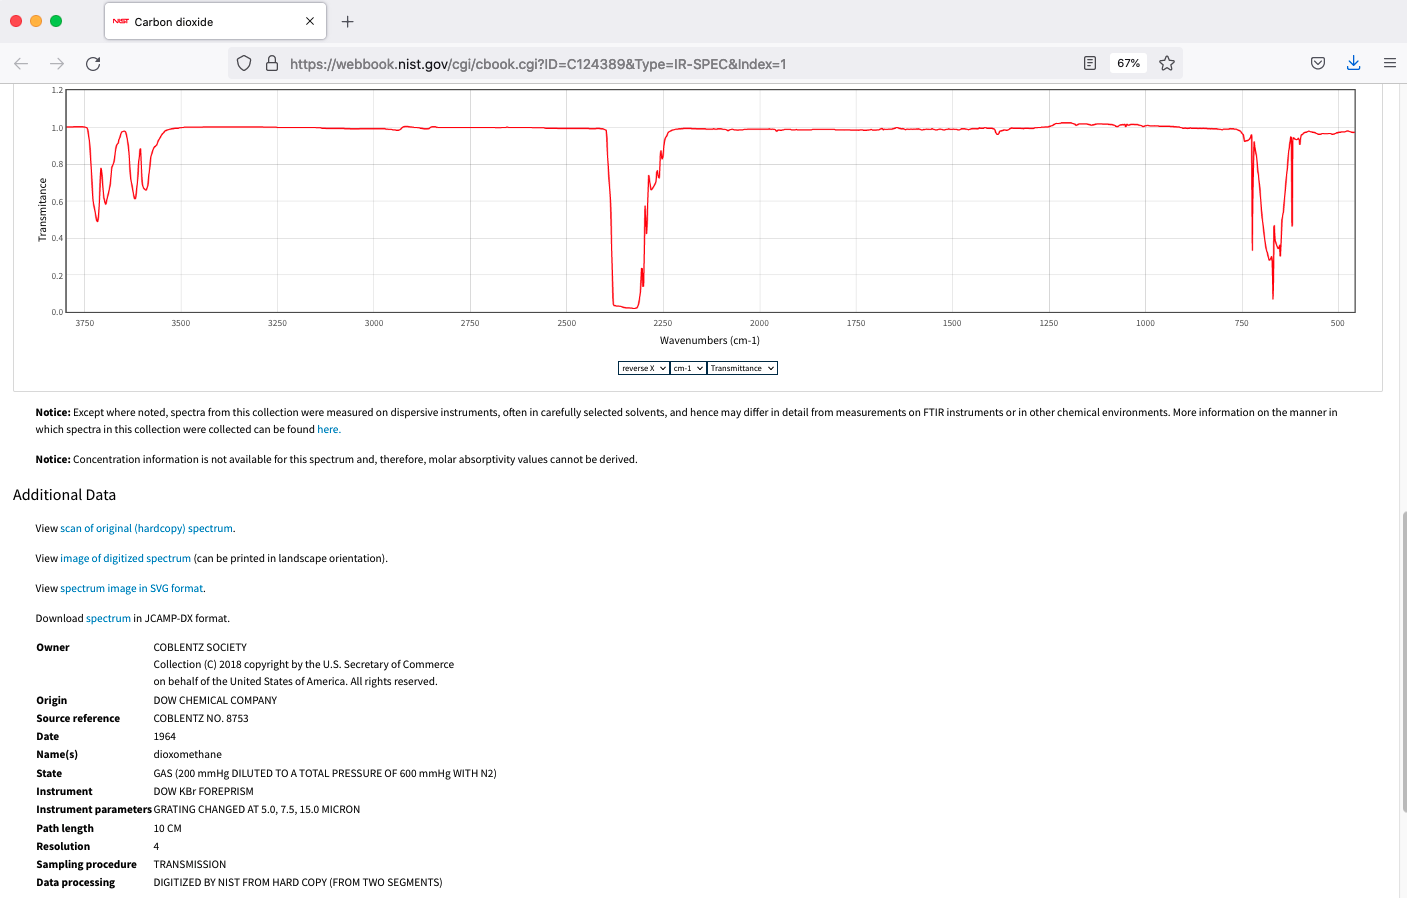Select the Carbon dioxide tab
This screenshot has width=1407, height=898.
[x=200, y=21]
